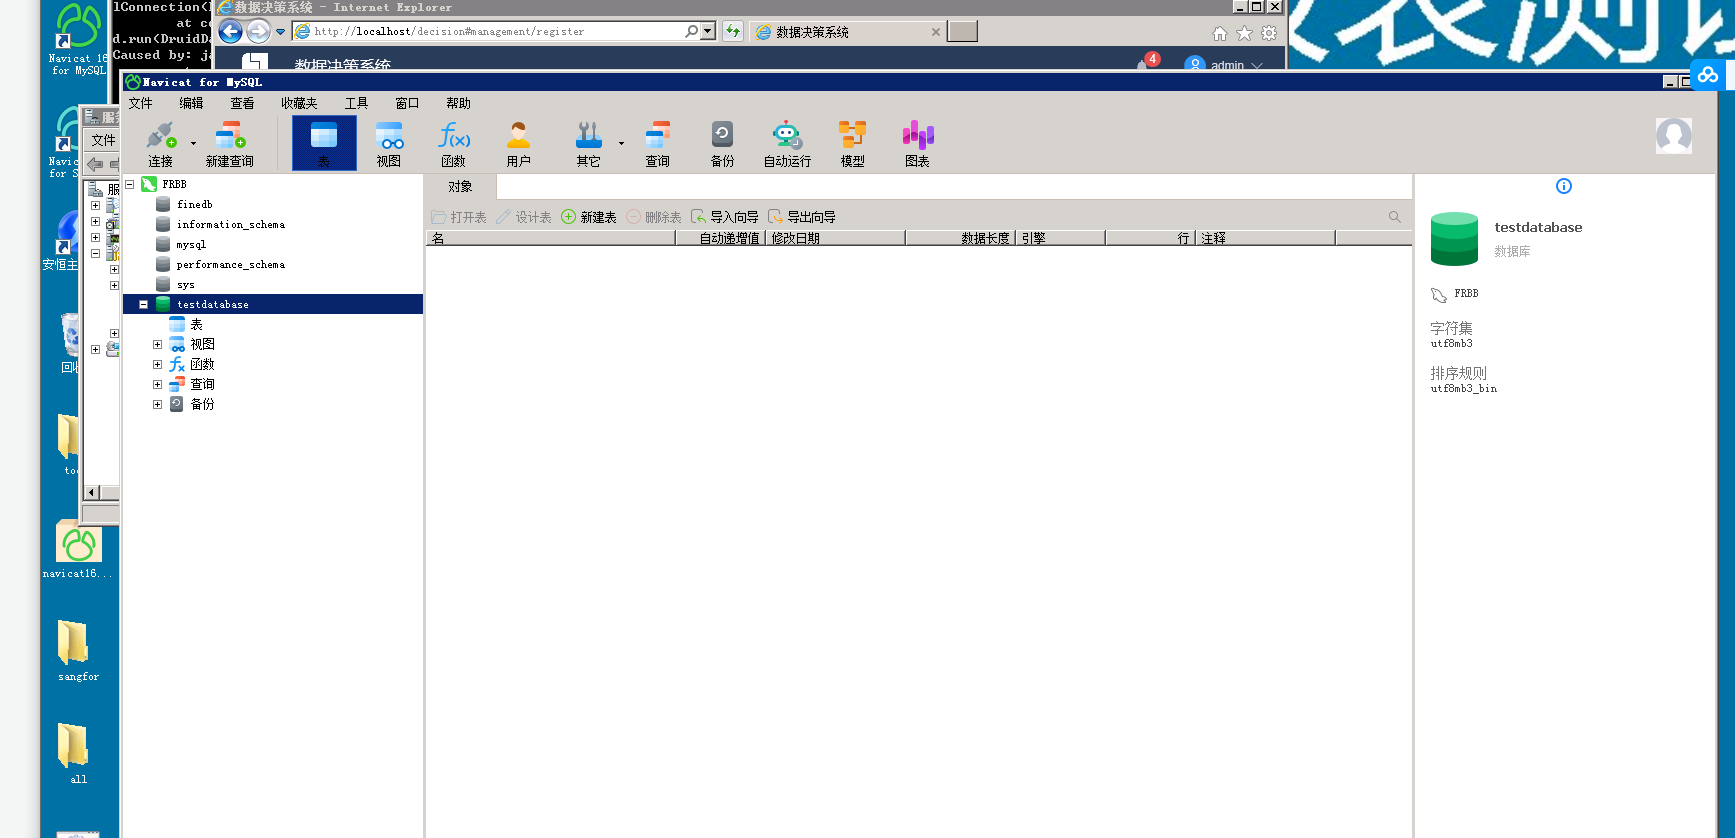Open IE settings gear icon
1735x838 pixels.
click(1269, 33)
